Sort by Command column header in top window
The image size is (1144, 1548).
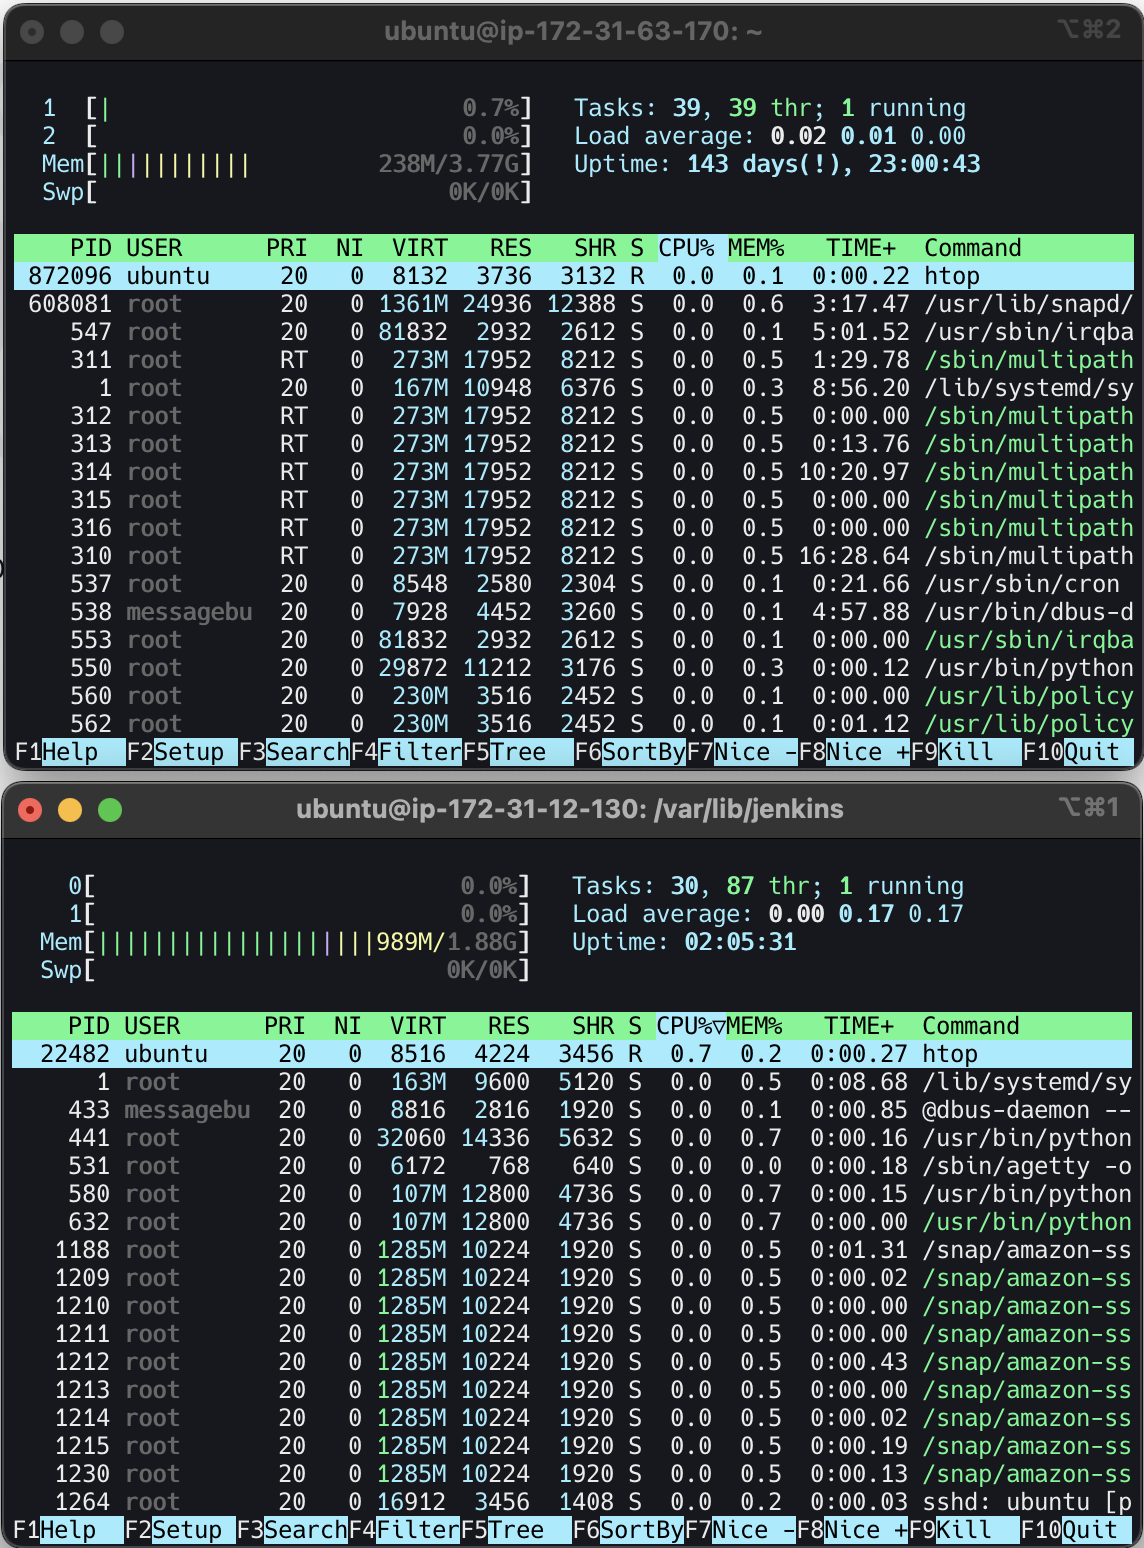click(x=973, y=248)
